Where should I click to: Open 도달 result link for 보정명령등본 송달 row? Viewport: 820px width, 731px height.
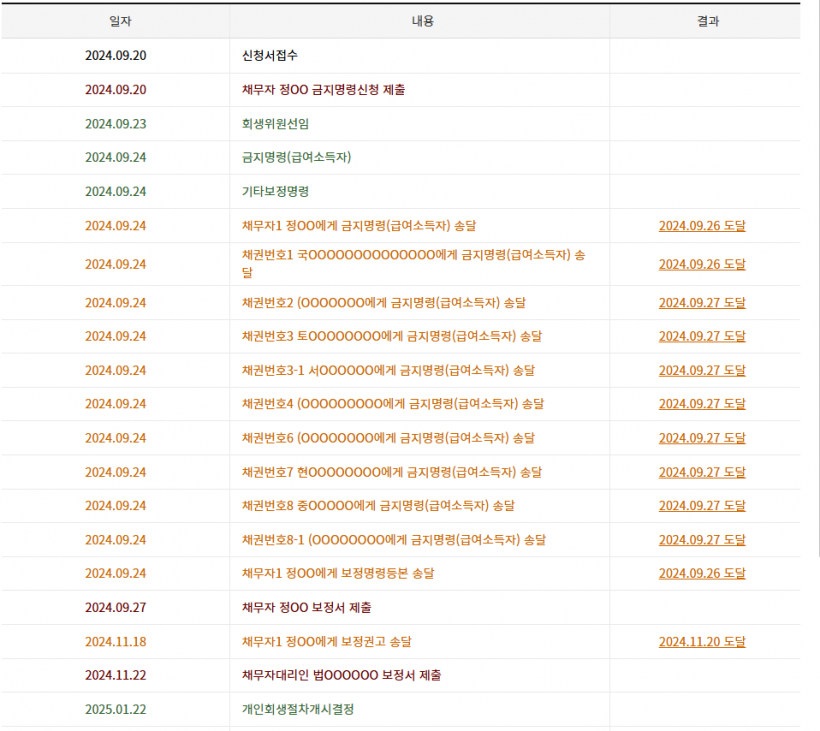coord(702,574)
